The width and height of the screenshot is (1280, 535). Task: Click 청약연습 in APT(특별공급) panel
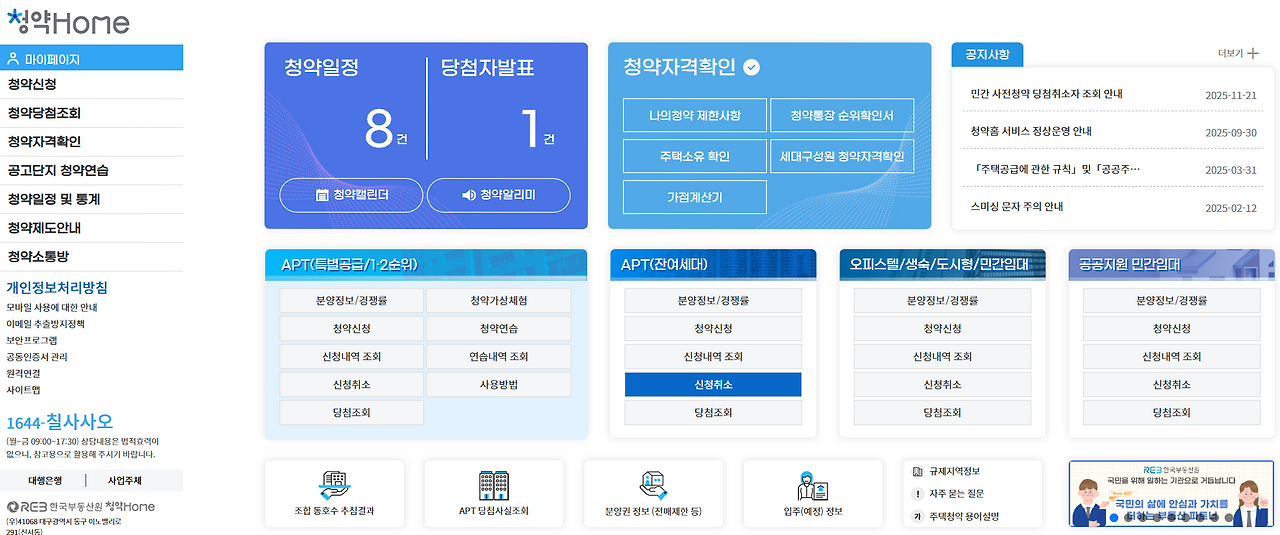point(498,328)
